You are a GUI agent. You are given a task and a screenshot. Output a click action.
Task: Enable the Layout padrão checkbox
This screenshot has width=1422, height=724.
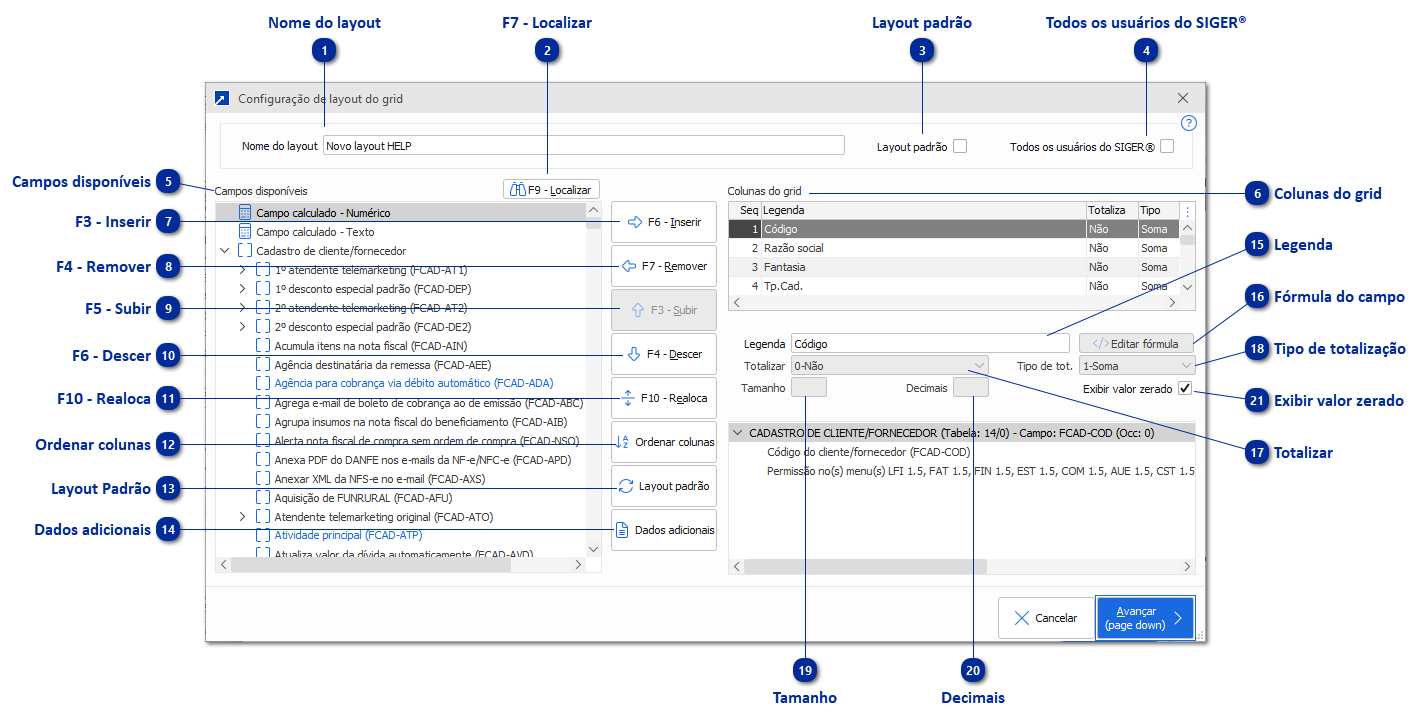tap(960, 144)
